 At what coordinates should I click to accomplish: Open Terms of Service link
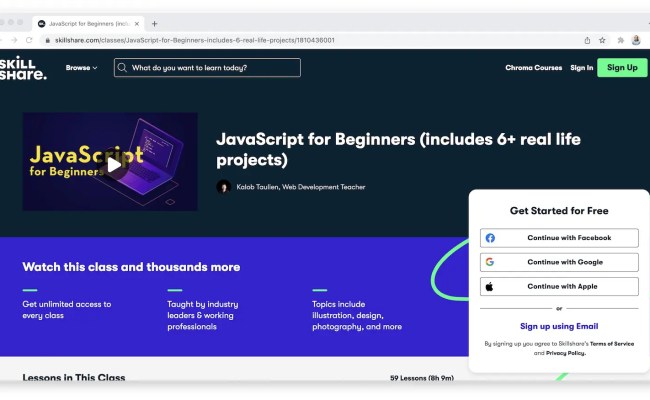(612, 344)
